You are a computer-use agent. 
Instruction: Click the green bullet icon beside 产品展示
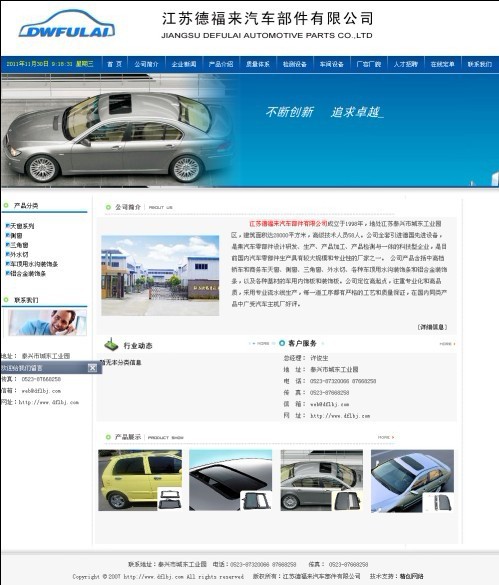pos(108,437)
